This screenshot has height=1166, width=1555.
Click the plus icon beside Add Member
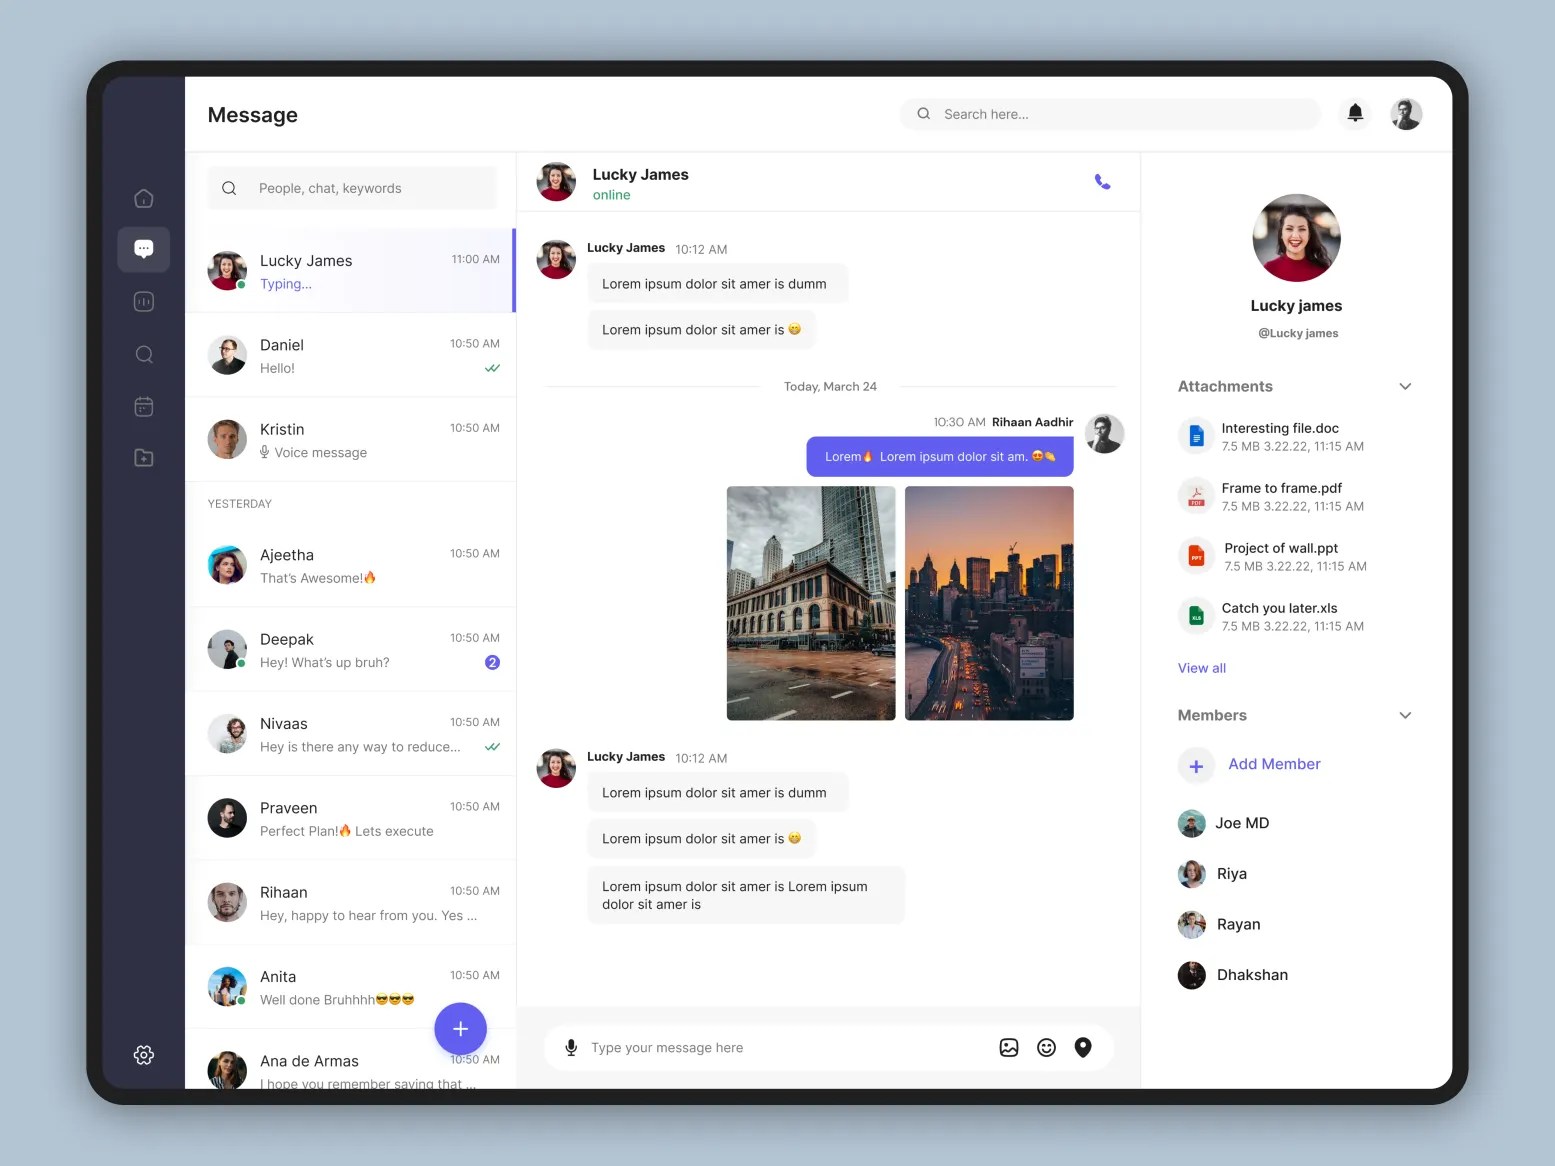click(x=1196, y=766)
